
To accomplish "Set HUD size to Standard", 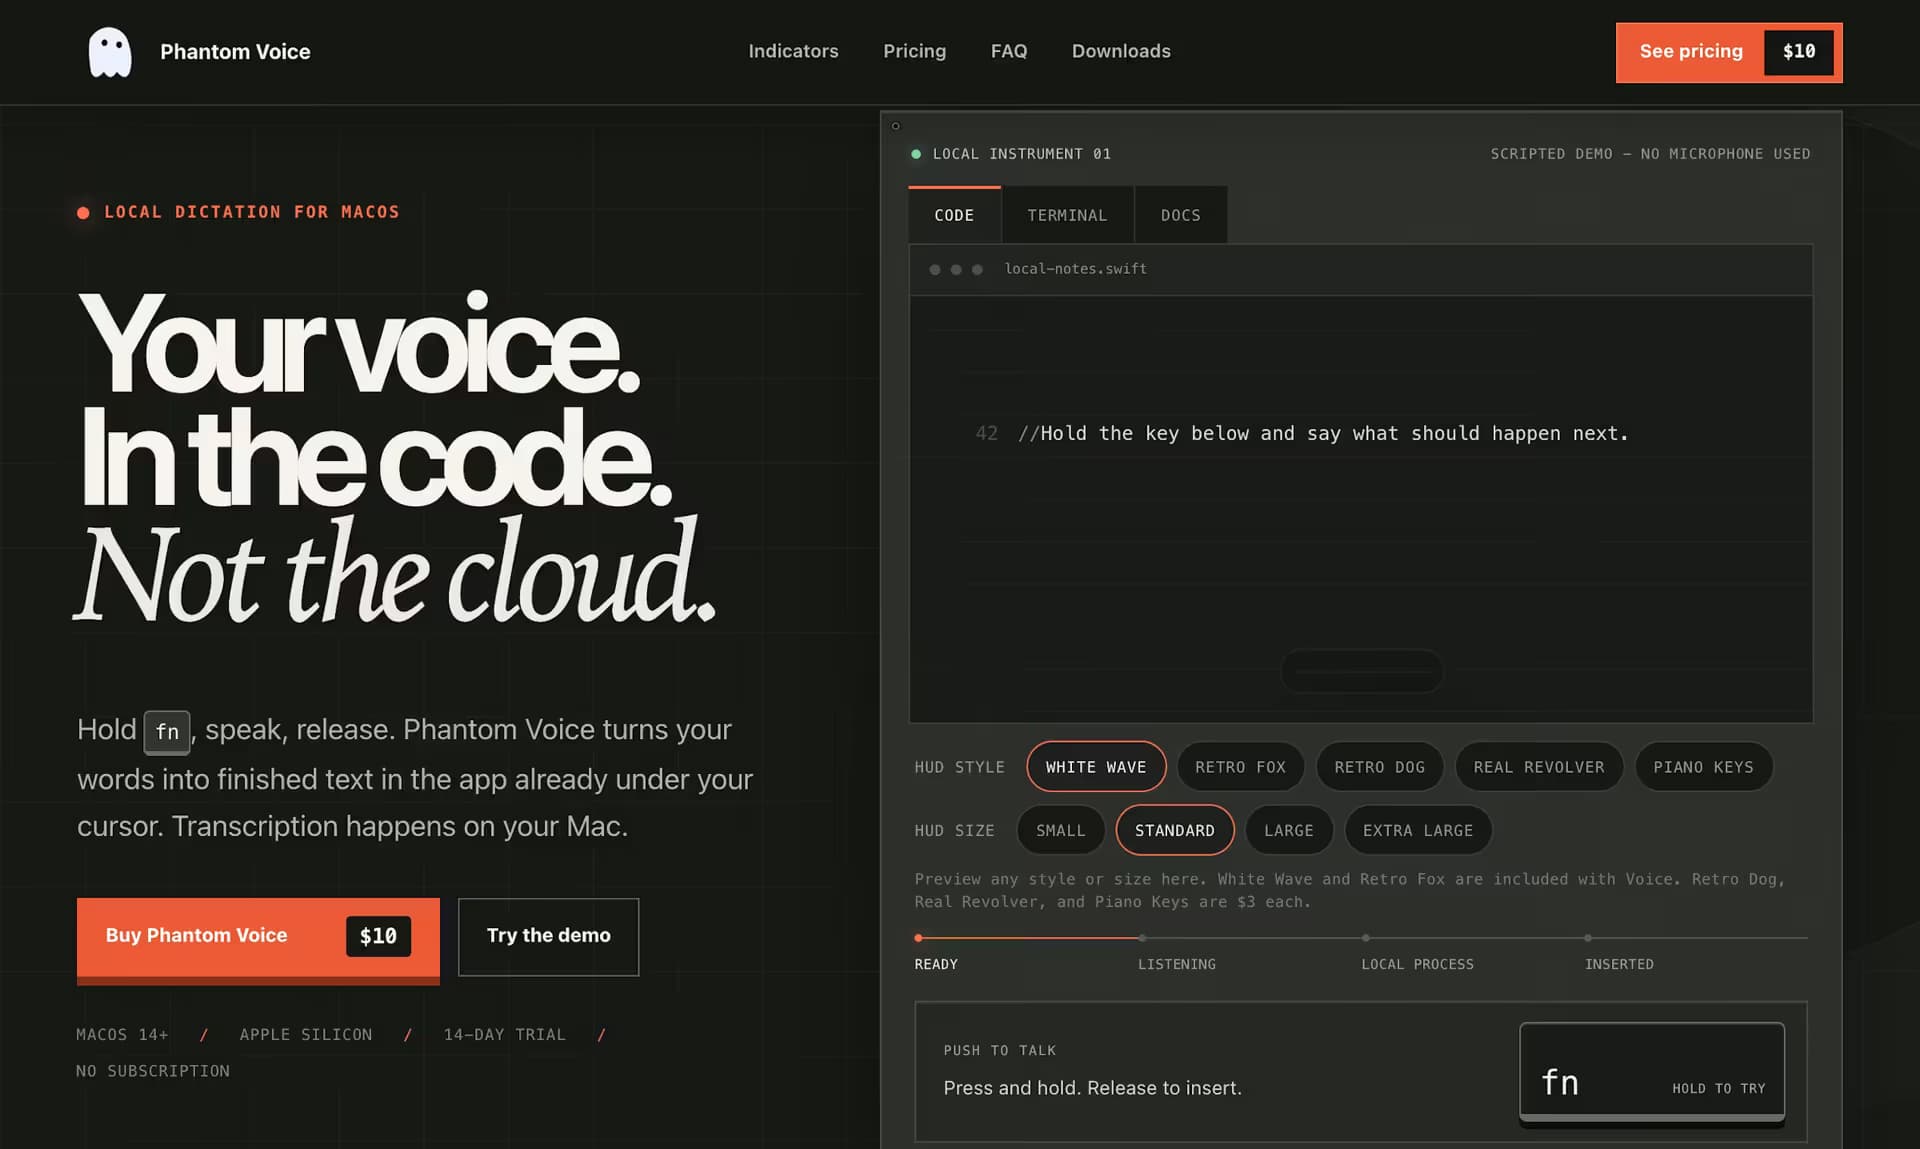I will [1174, 830].
